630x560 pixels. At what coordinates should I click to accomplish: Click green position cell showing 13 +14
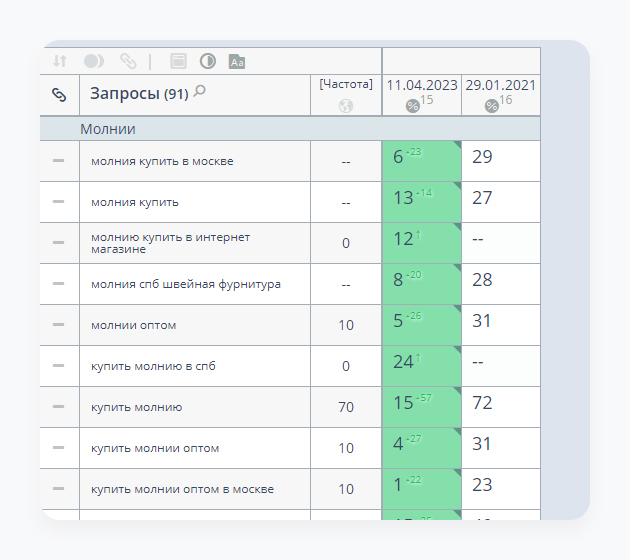coord(421,198)
